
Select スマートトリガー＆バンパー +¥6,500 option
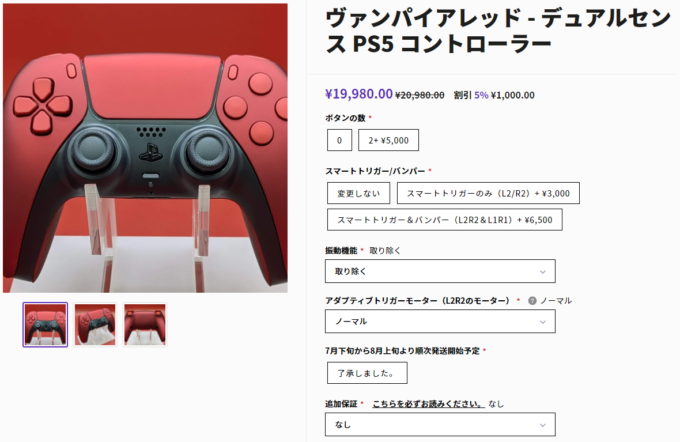445,219
